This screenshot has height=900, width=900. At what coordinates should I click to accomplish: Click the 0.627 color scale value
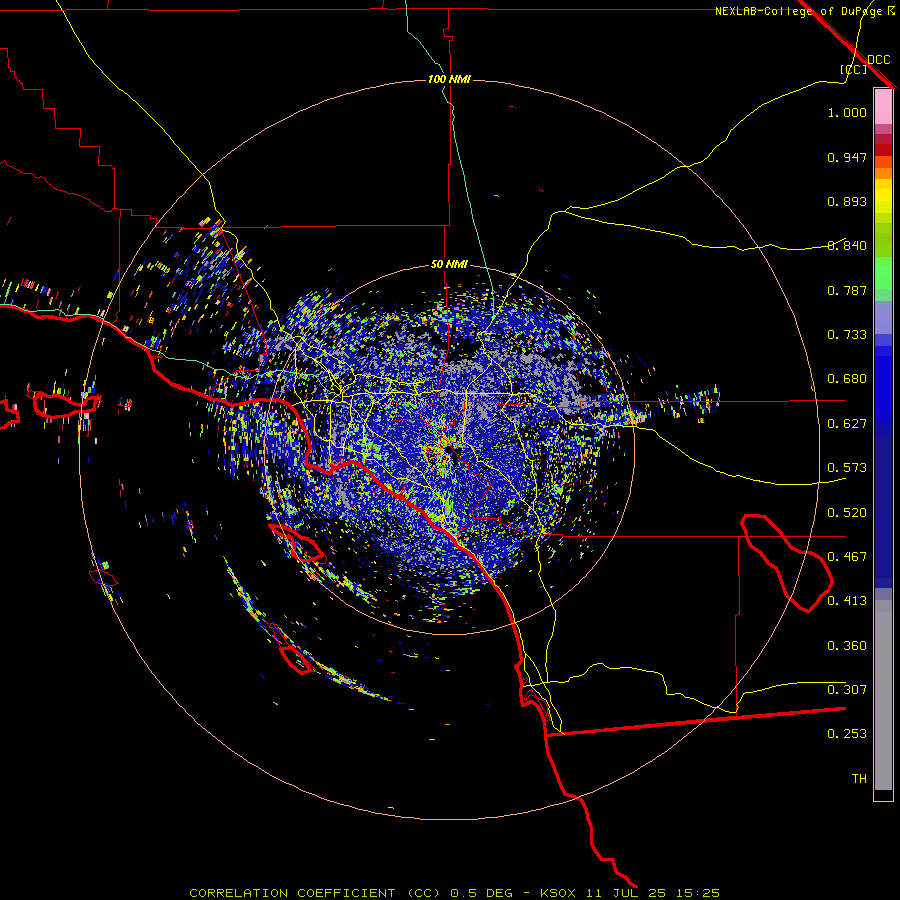[x=847, y=424]
